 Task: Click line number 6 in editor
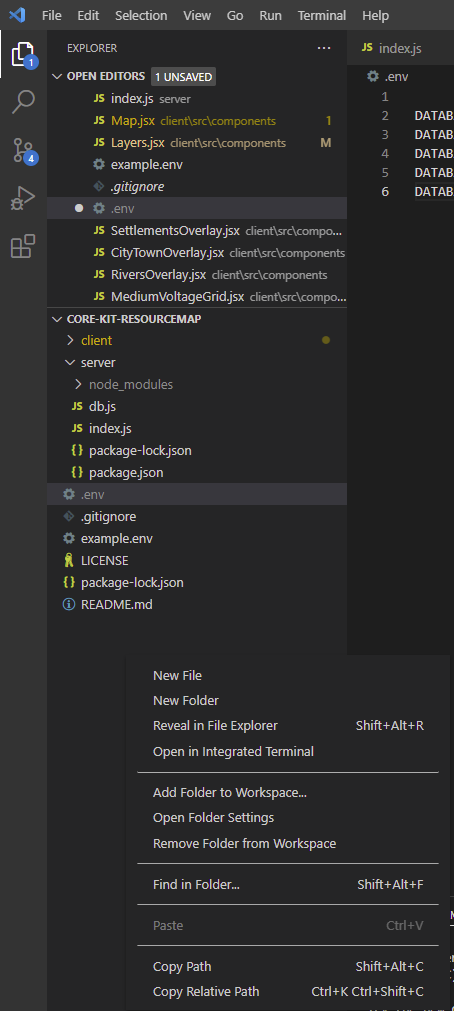[x=385, y=191]
